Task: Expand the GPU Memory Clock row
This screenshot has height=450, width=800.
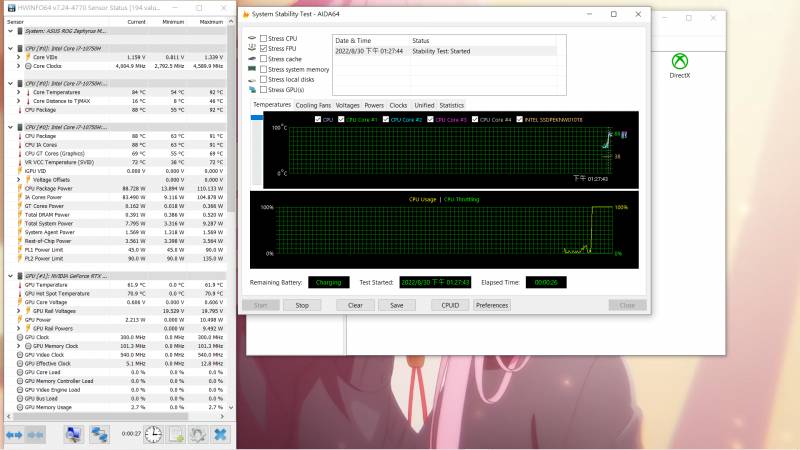Action: [x=18, y=346]
